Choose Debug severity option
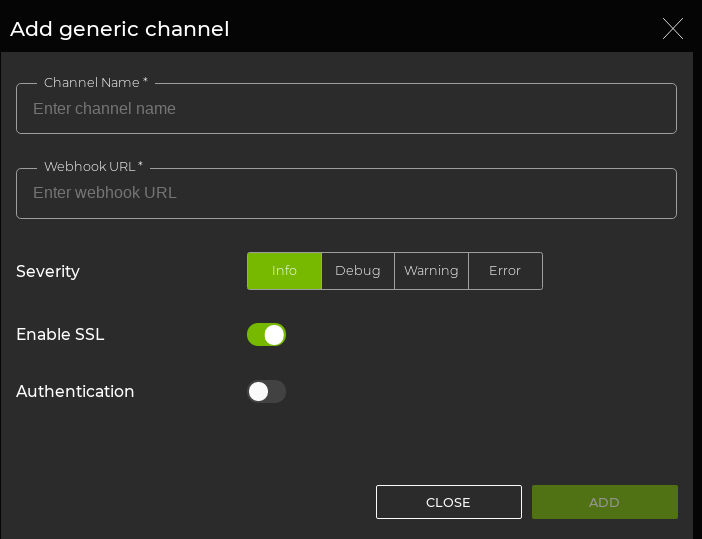 click(x=358, y=271)
